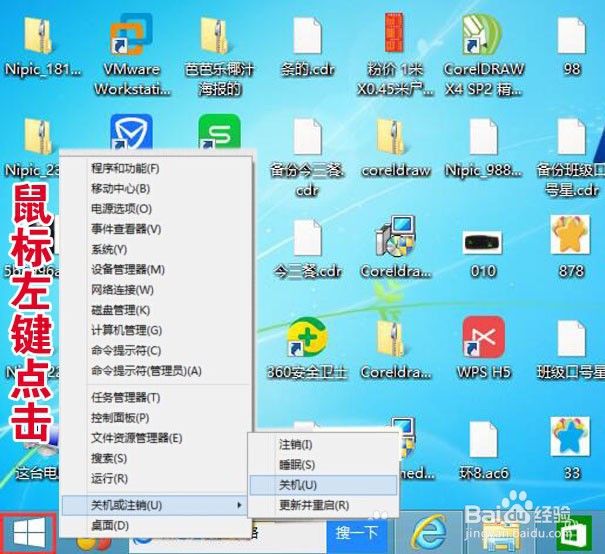Select 计算机管理(G) menu entry
The image size is (605, 554).
(x=157, y=330)
